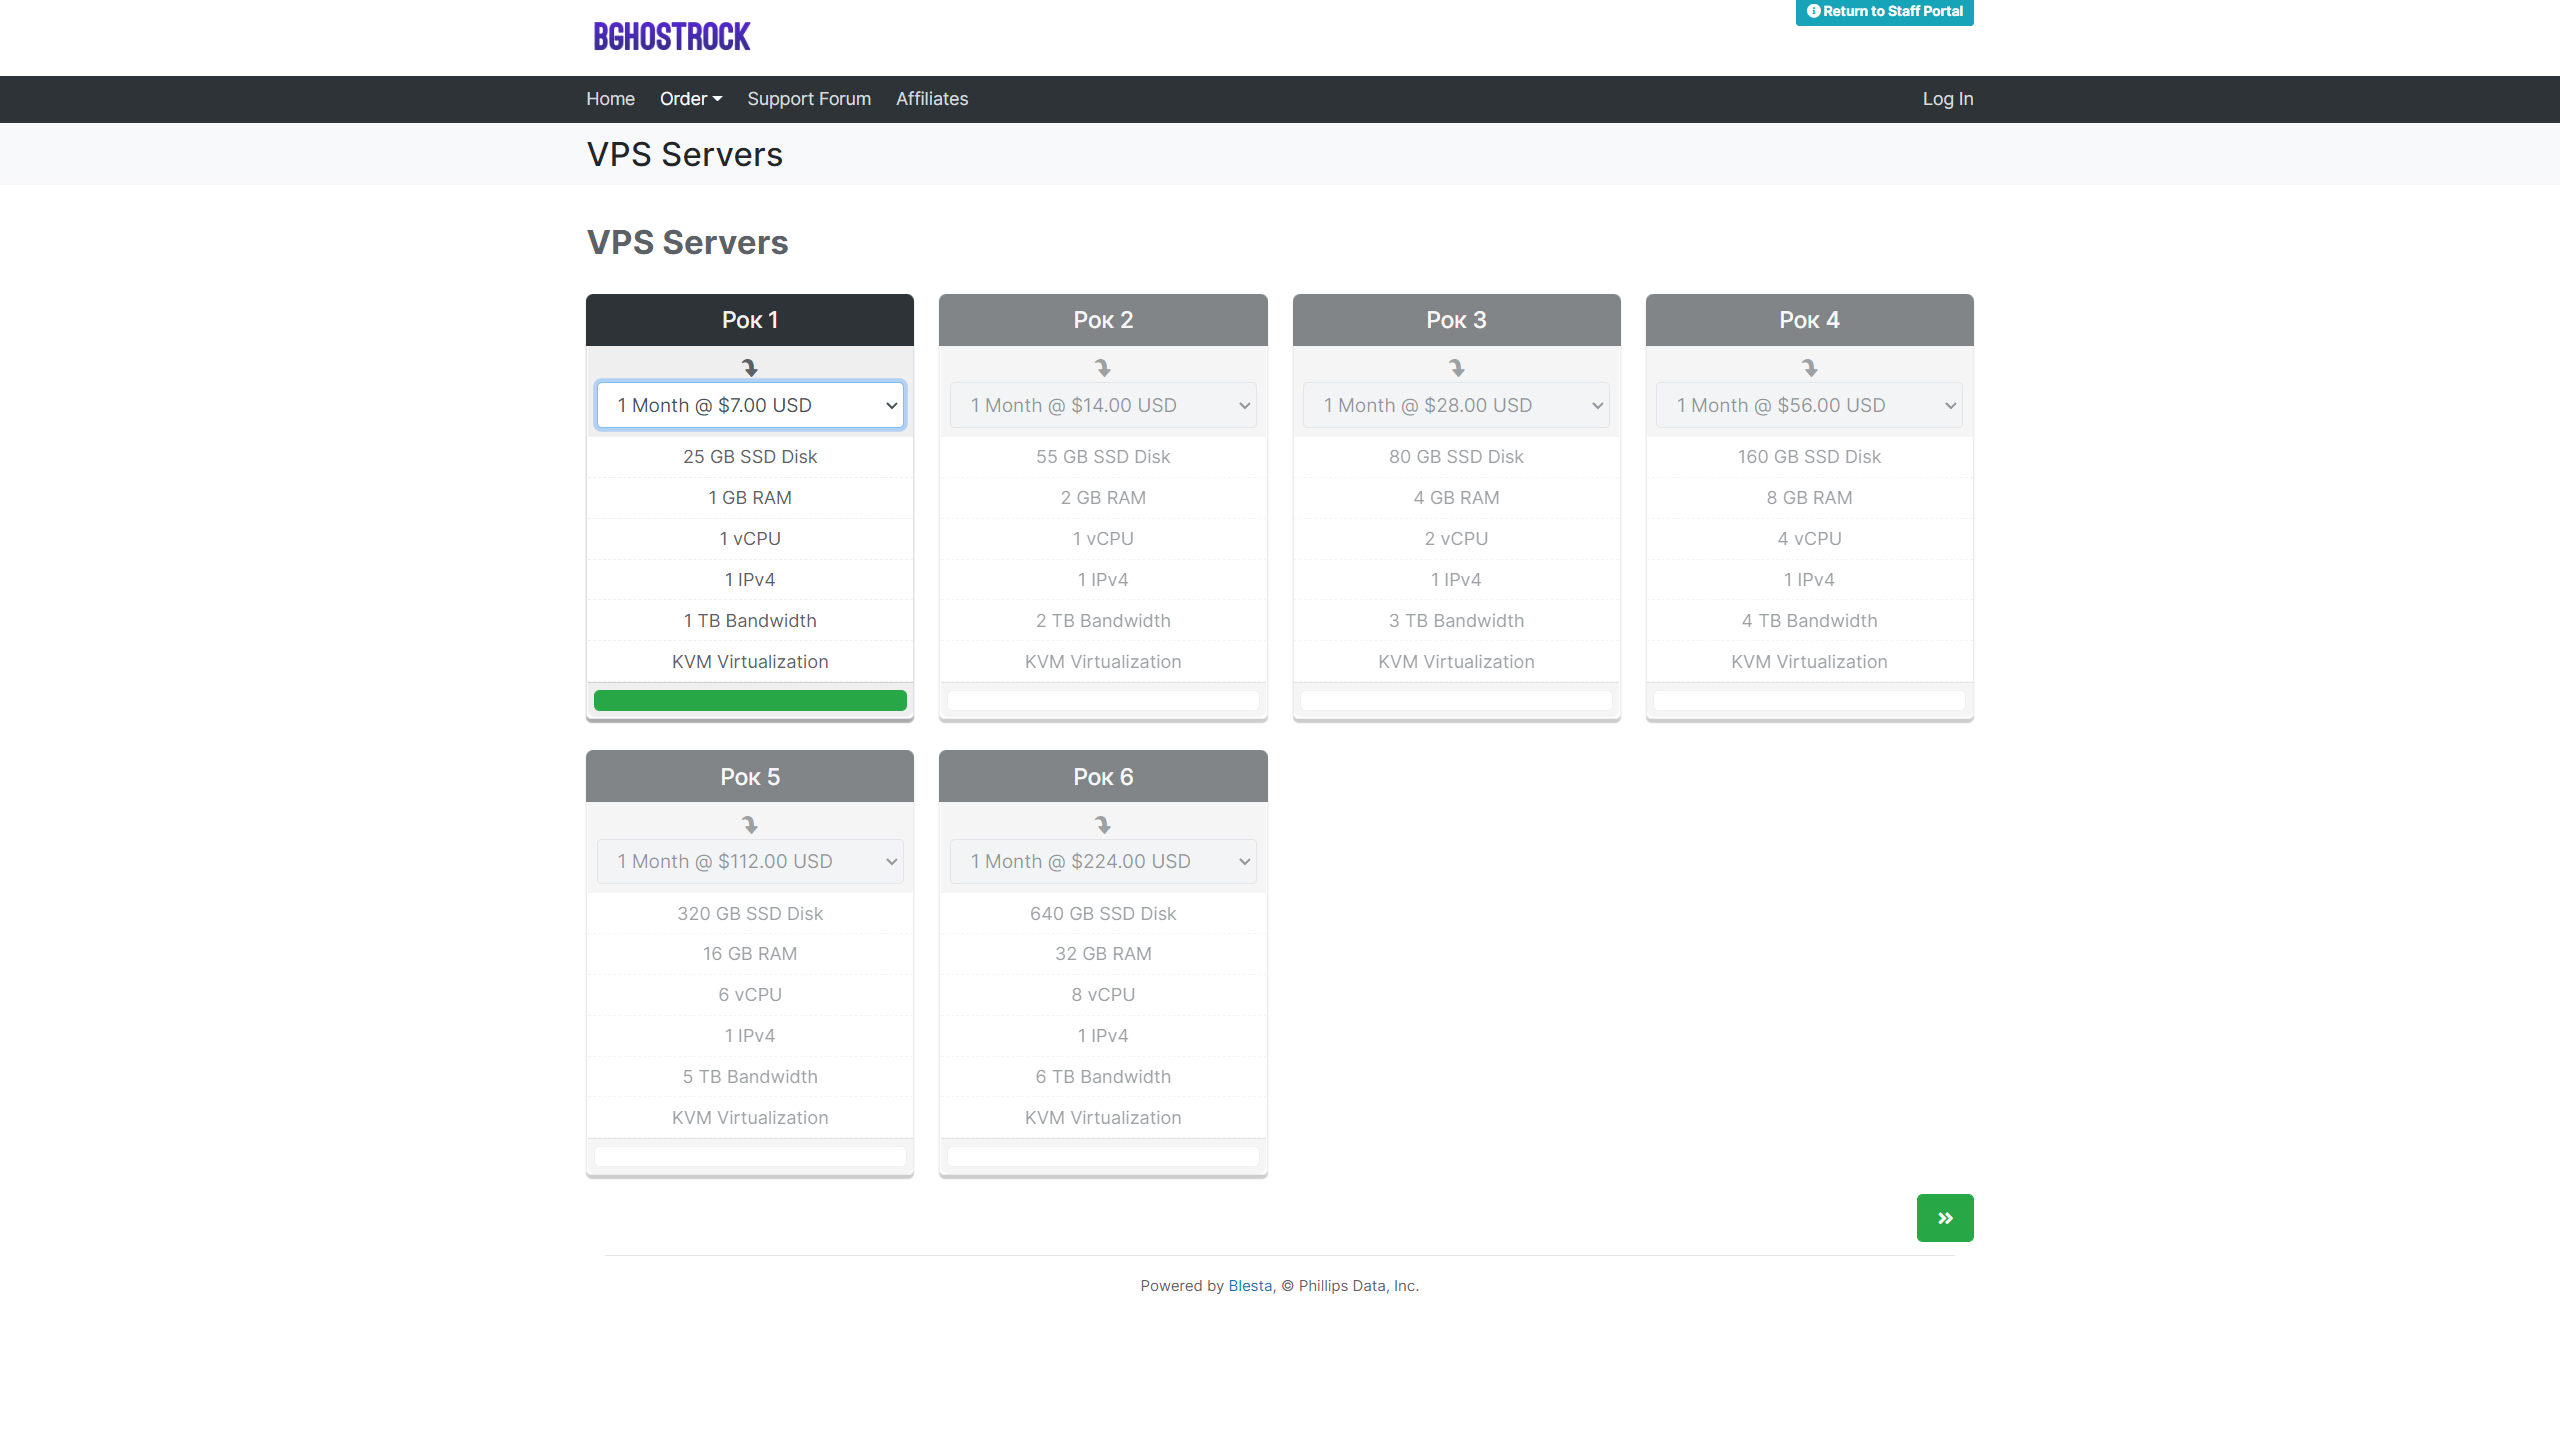Click "4 TB Bandwidth" text
This screenshot has height=1440, width=2560.
1810,621
